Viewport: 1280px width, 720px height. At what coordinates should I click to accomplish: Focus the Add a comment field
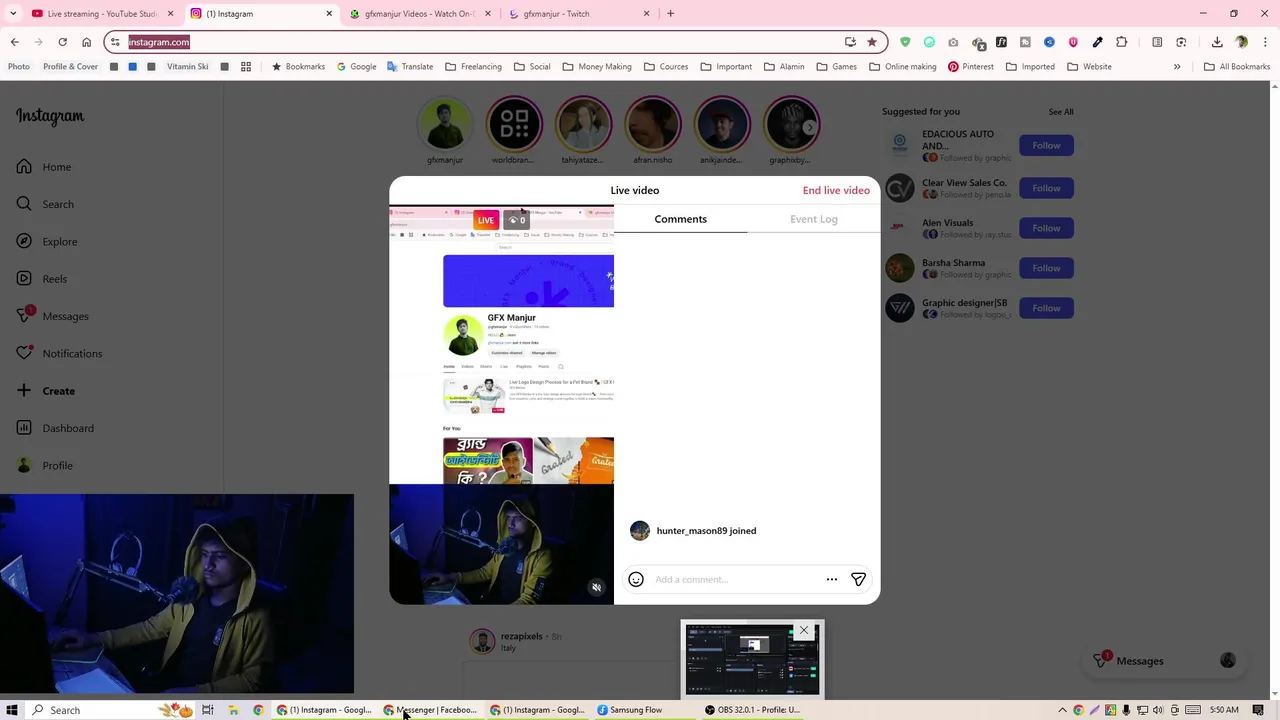tap(735, 579)
